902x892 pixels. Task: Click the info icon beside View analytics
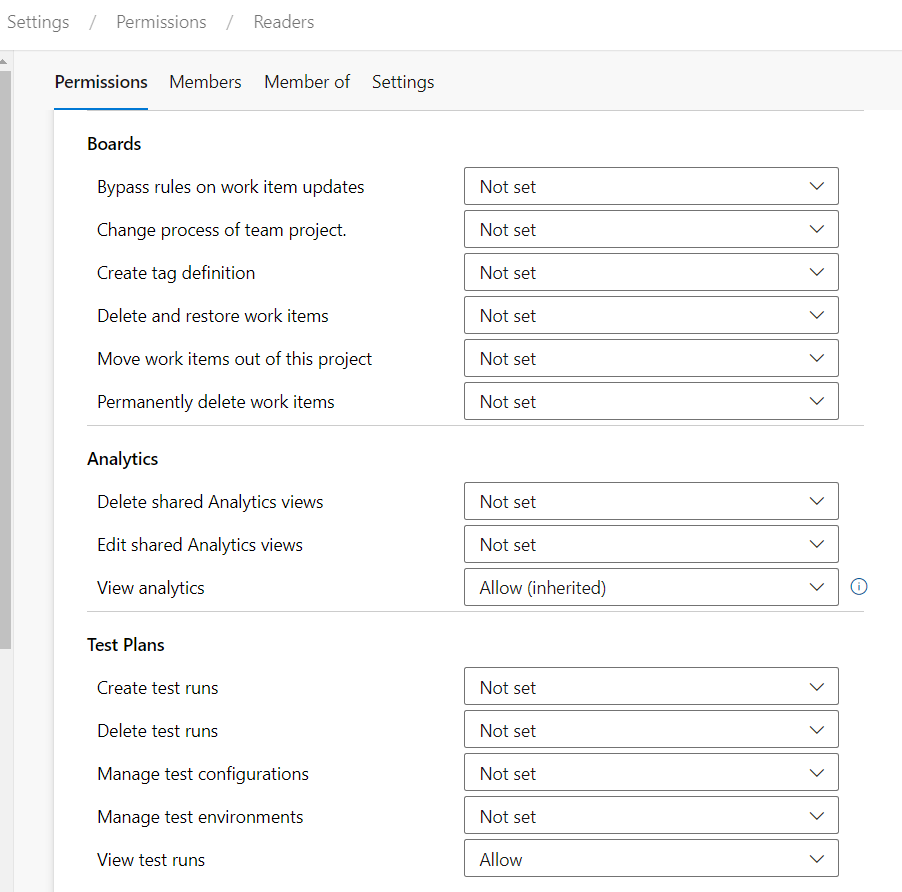coord(858,587)
